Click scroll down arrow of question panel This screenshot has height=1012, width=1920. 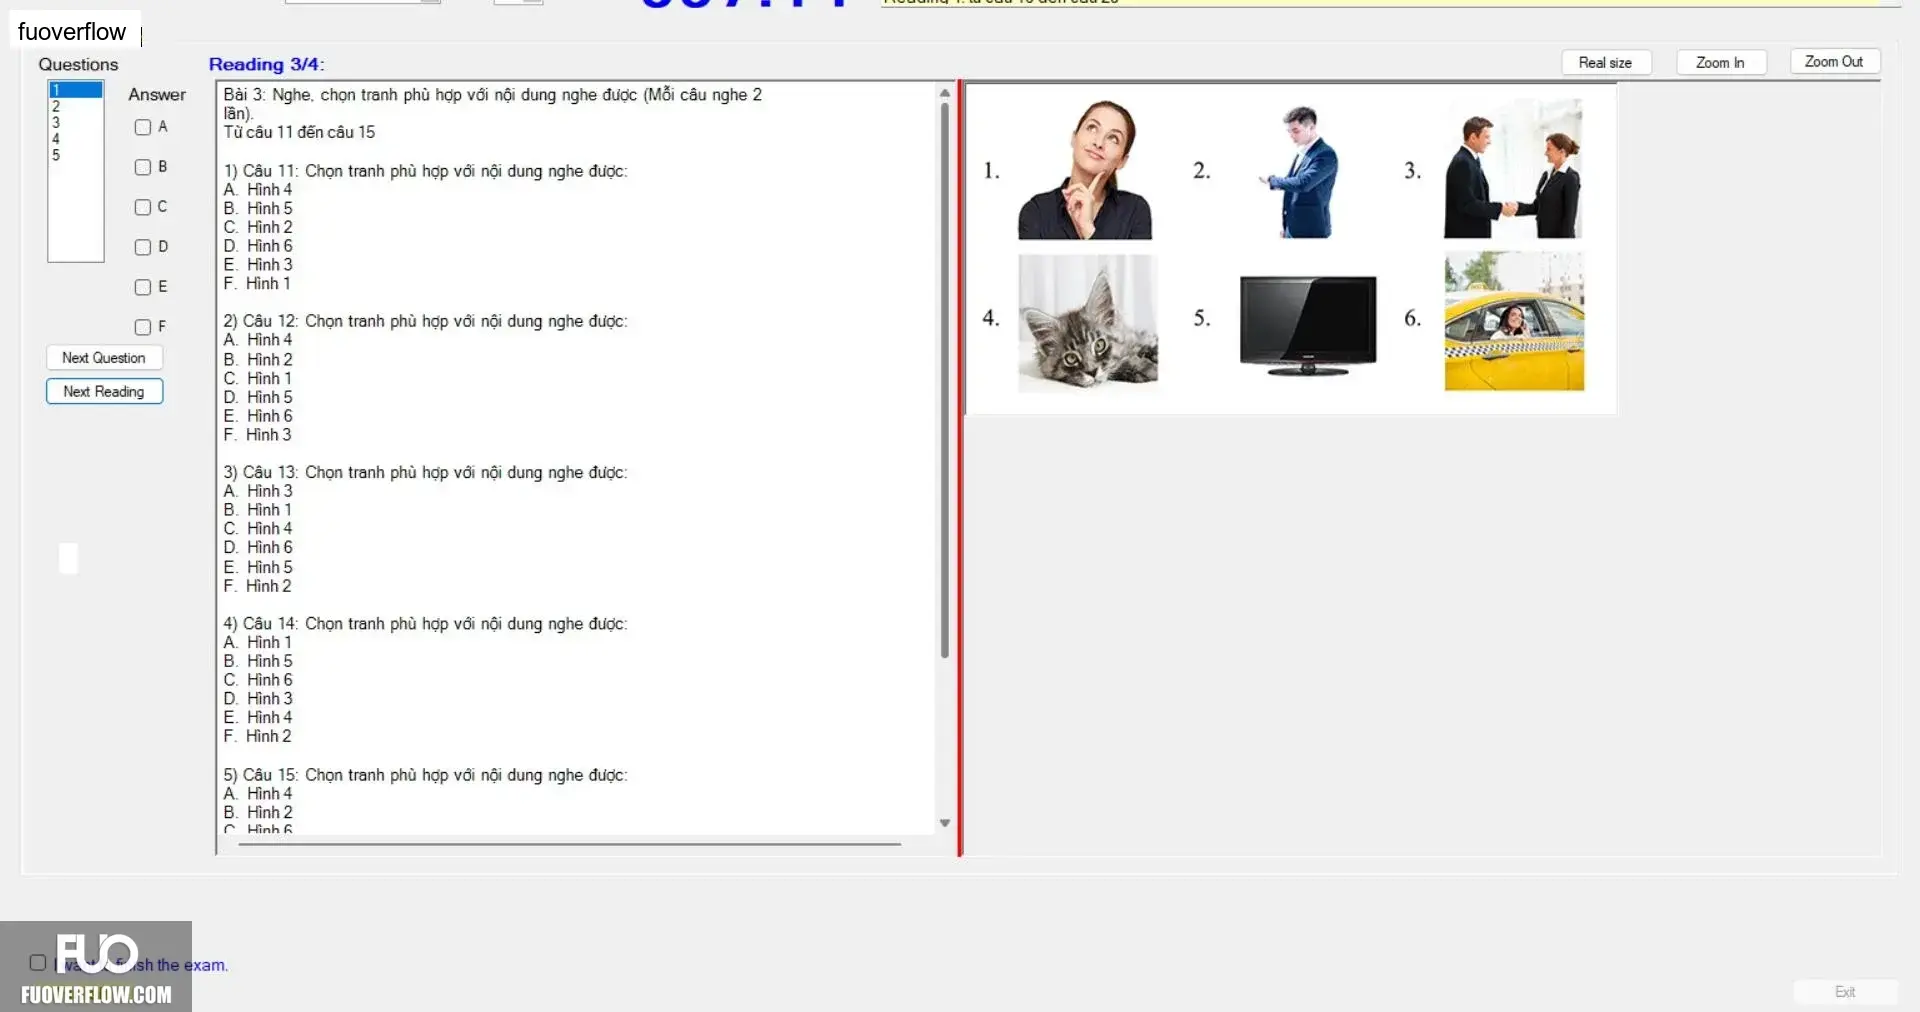945,823
